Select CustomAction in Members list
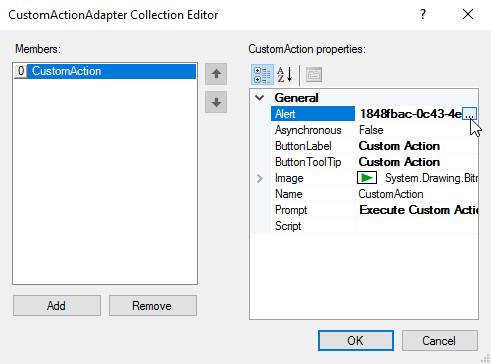Viewport: 491px width, 364px height. [105, 71]
